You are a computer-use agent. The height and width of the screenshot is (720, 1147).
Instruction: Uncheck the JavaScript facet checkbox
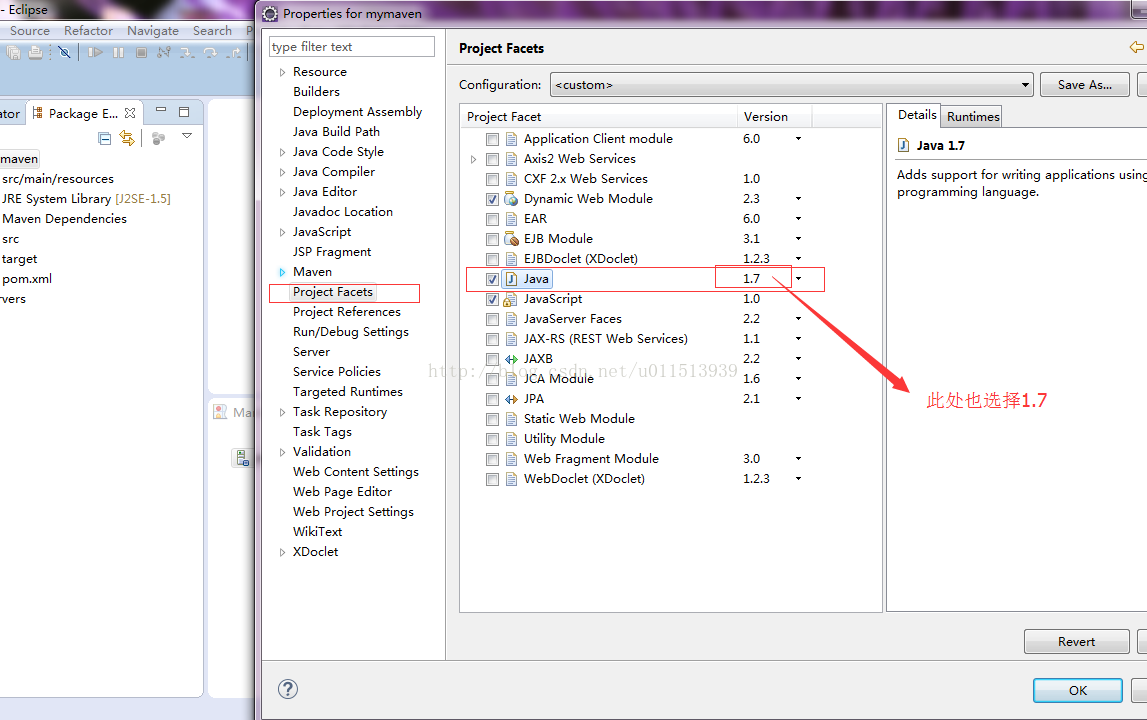pyautogui.click(x=492, y=299)
